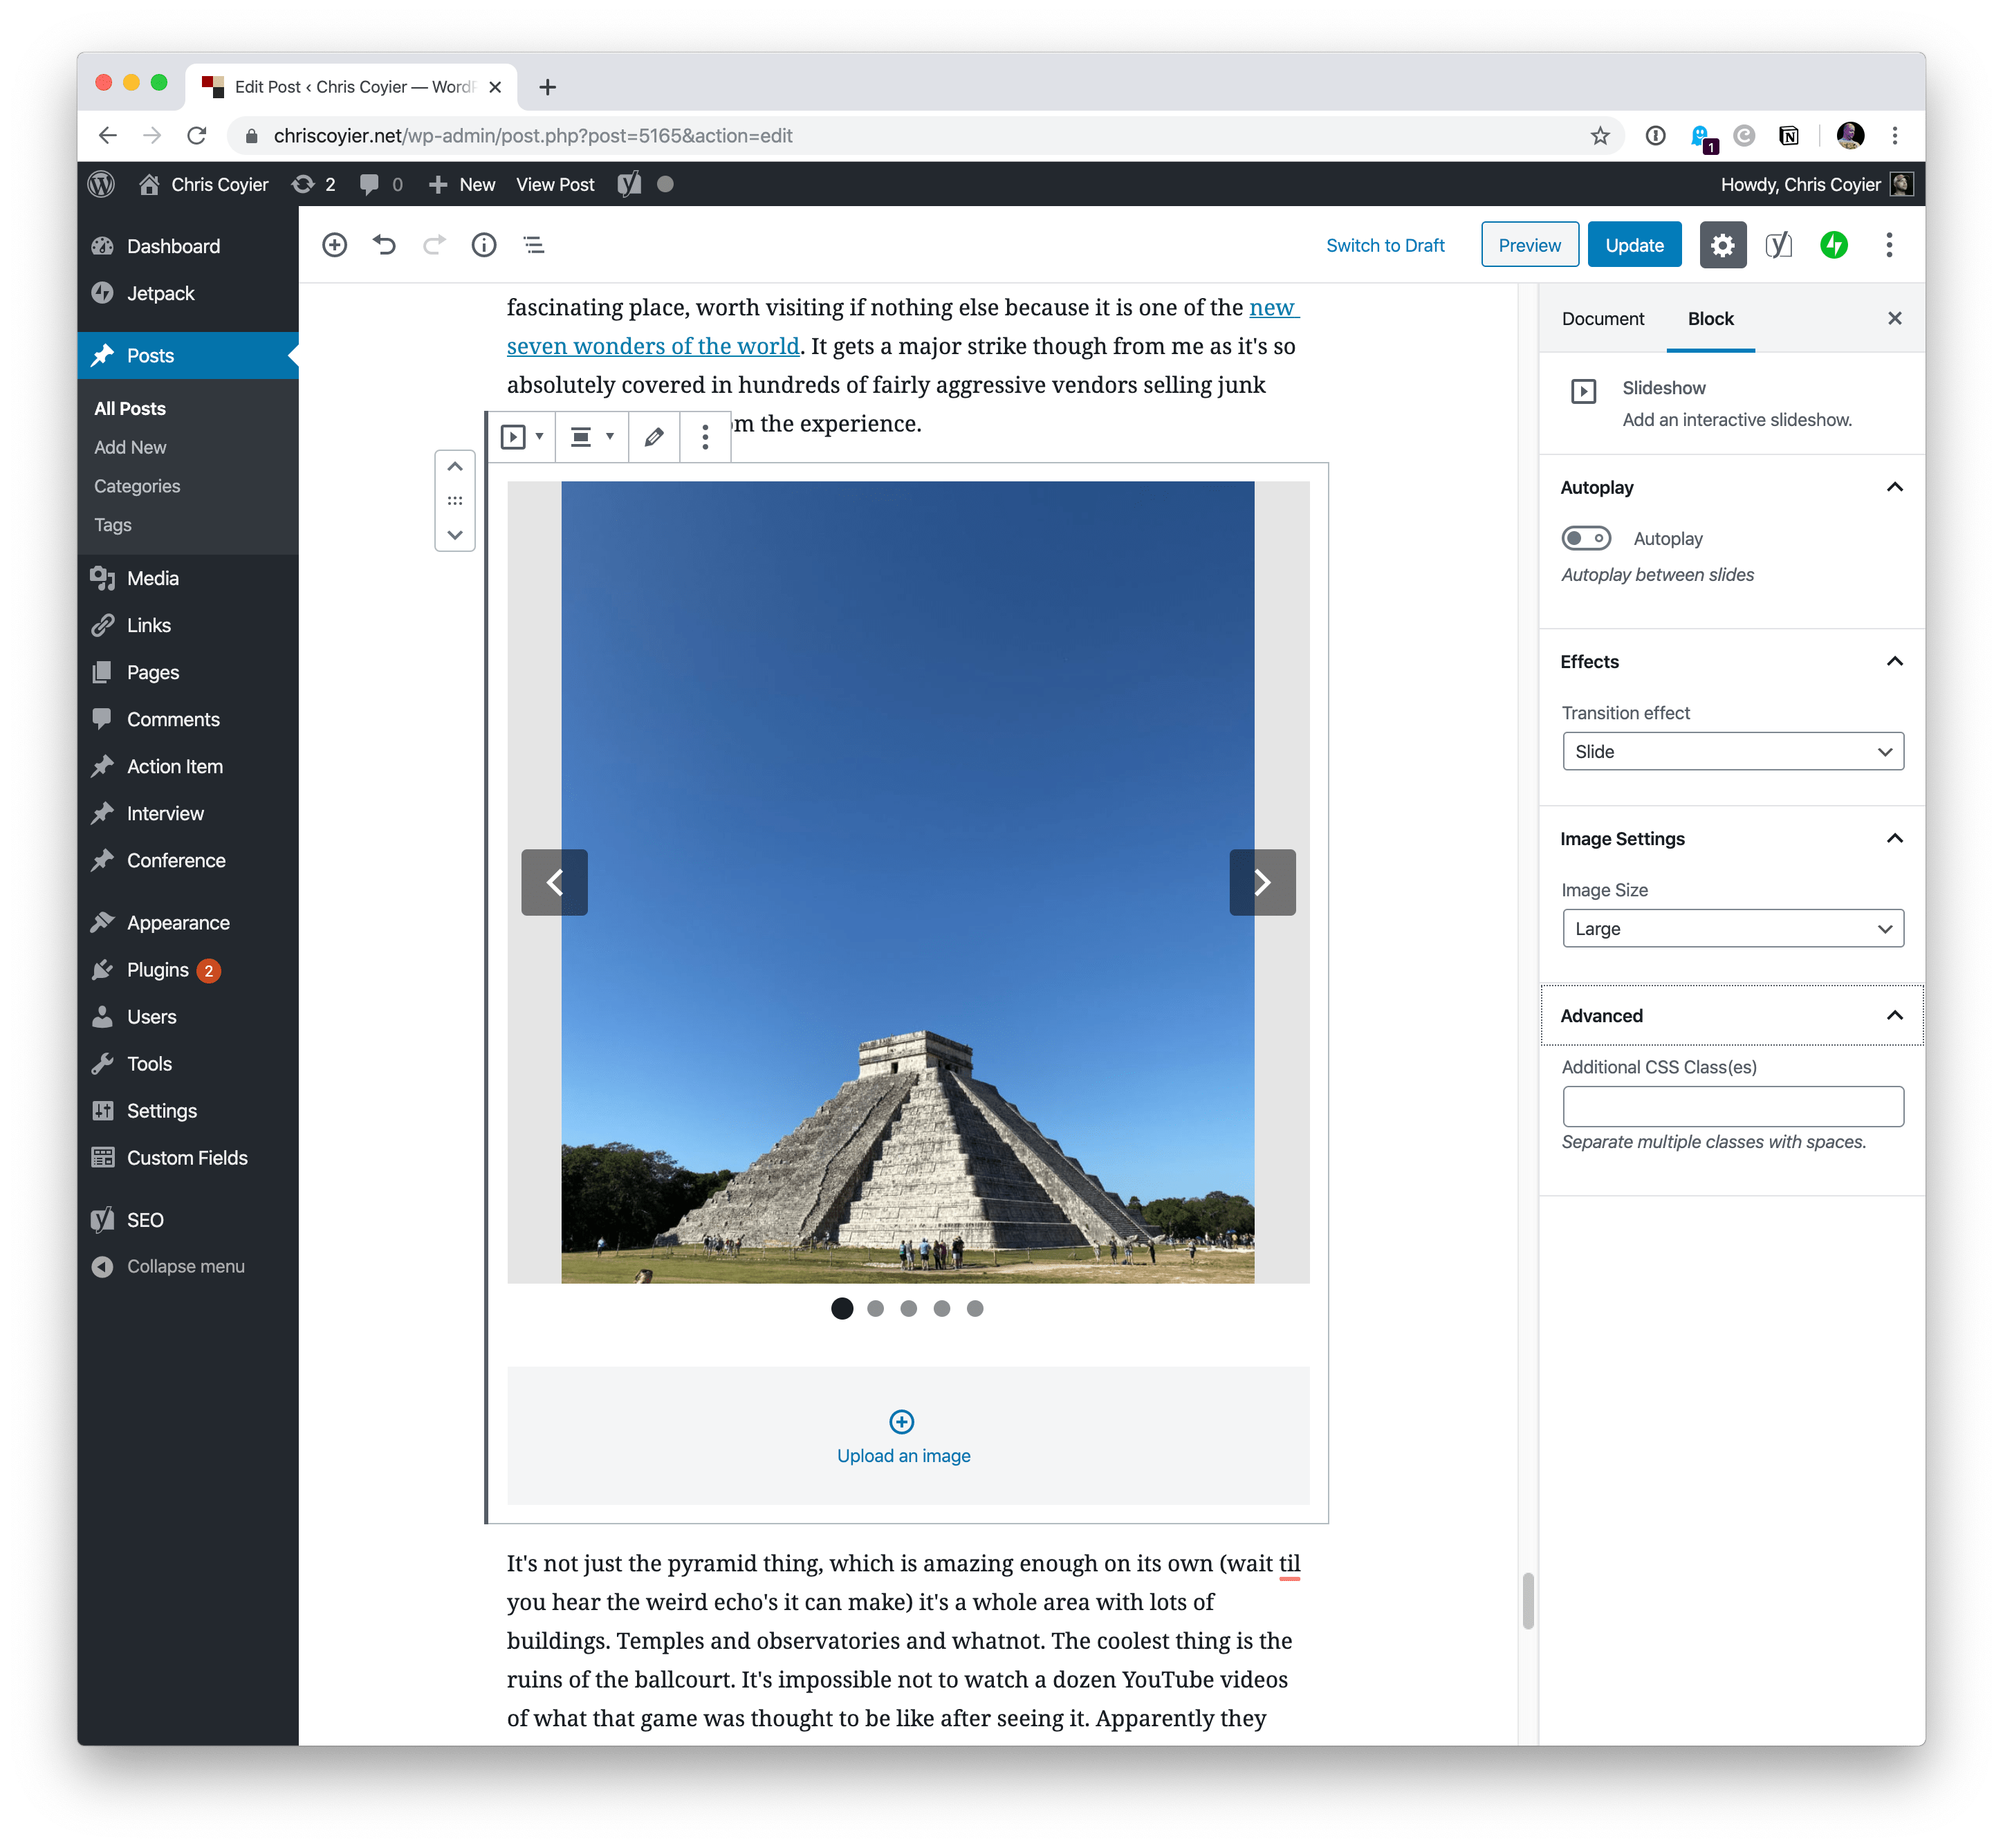This screenshot has width=2003, height=1848.
Task: Click the Switch to Draft link
Action: pyautogui.click(x=1385, y=245)
